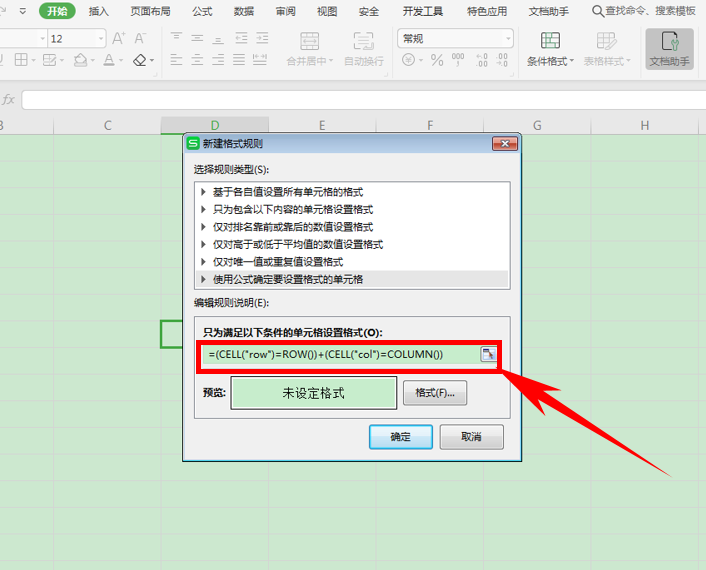Switch to the 开始 tab
Viewport: 706px width, 570px height.
click(57, 11)
